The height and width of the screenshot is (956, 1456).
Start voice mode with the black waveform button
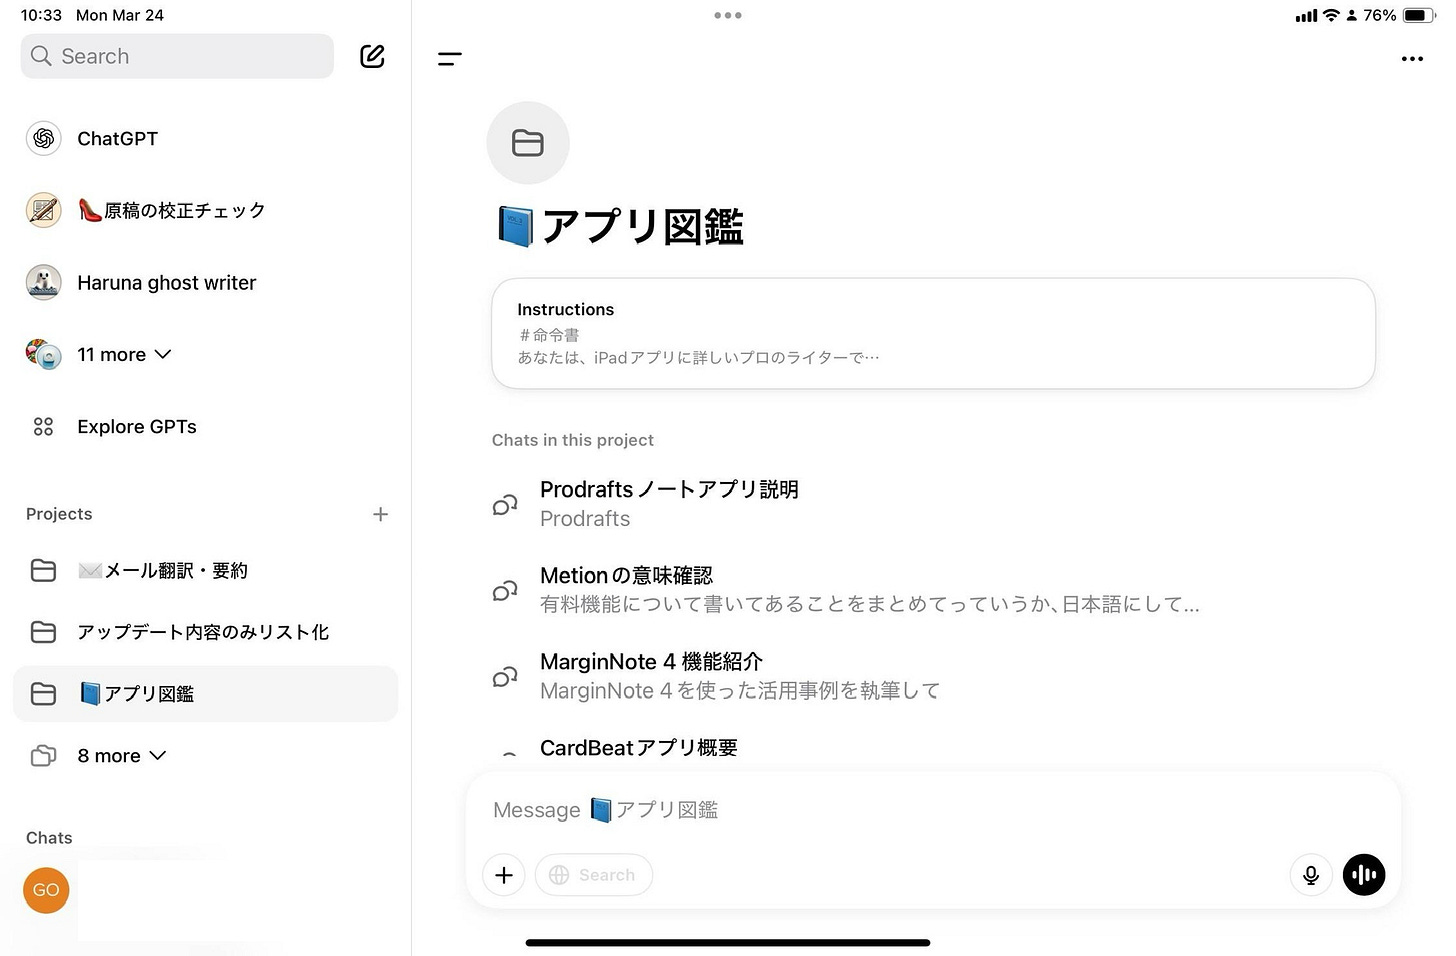click(x=1364, y=875)
